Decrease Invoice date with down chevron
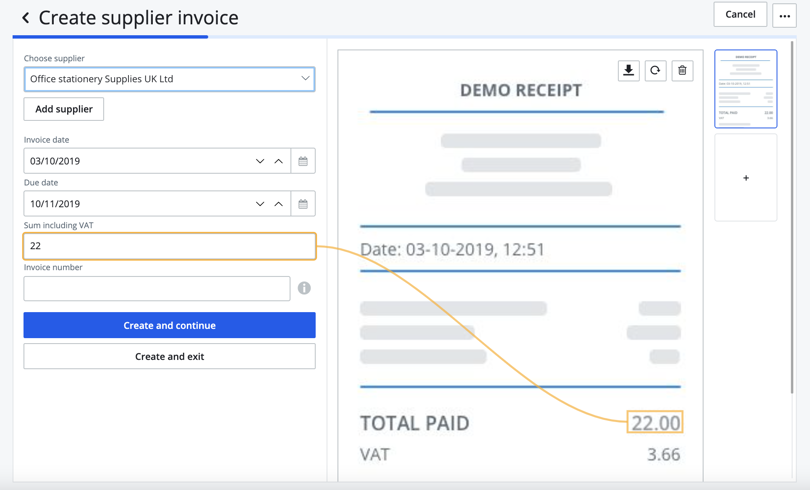Viewport: 810px width, 490px height. 260,161
